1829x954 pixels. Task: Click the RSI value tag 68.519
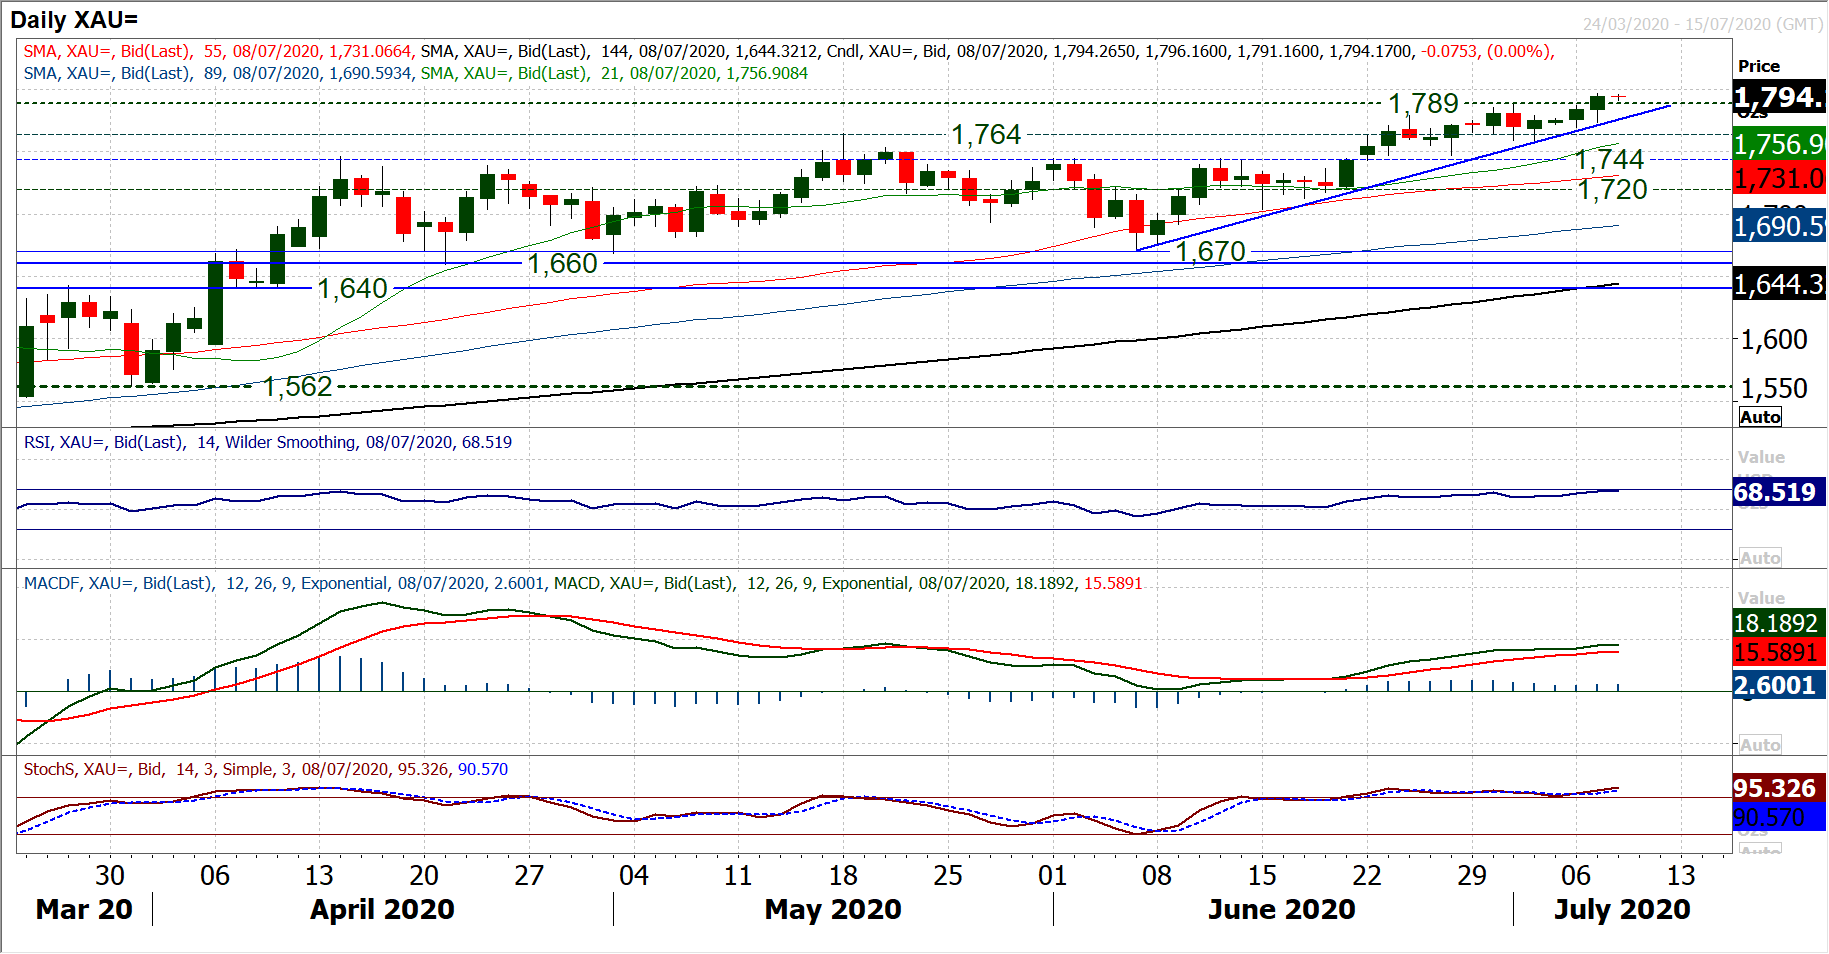pos(1774,492)
